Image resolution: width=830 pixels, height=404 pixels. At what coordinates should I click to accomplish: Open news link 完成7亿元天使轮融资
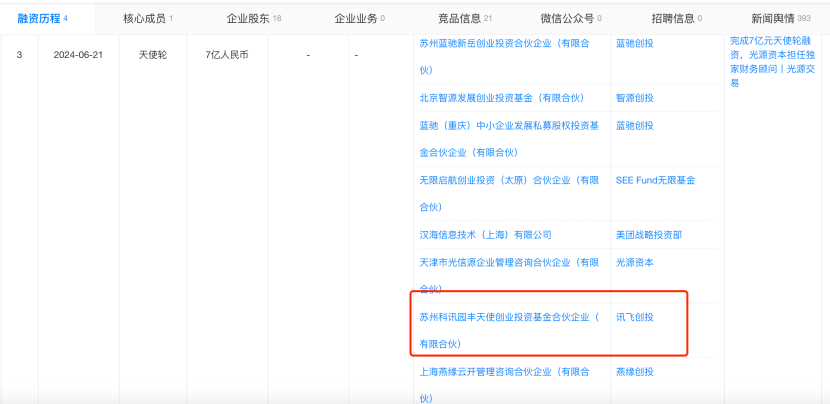point(772,62)
